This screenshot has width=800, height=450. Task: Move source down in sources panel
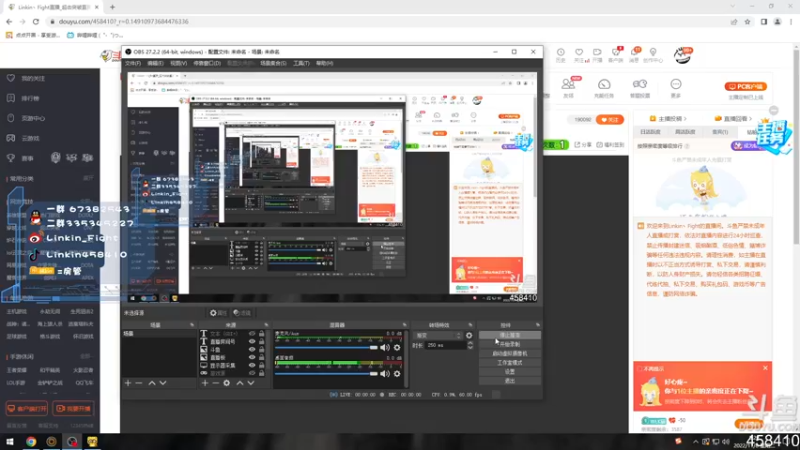(x=251, y=383)
